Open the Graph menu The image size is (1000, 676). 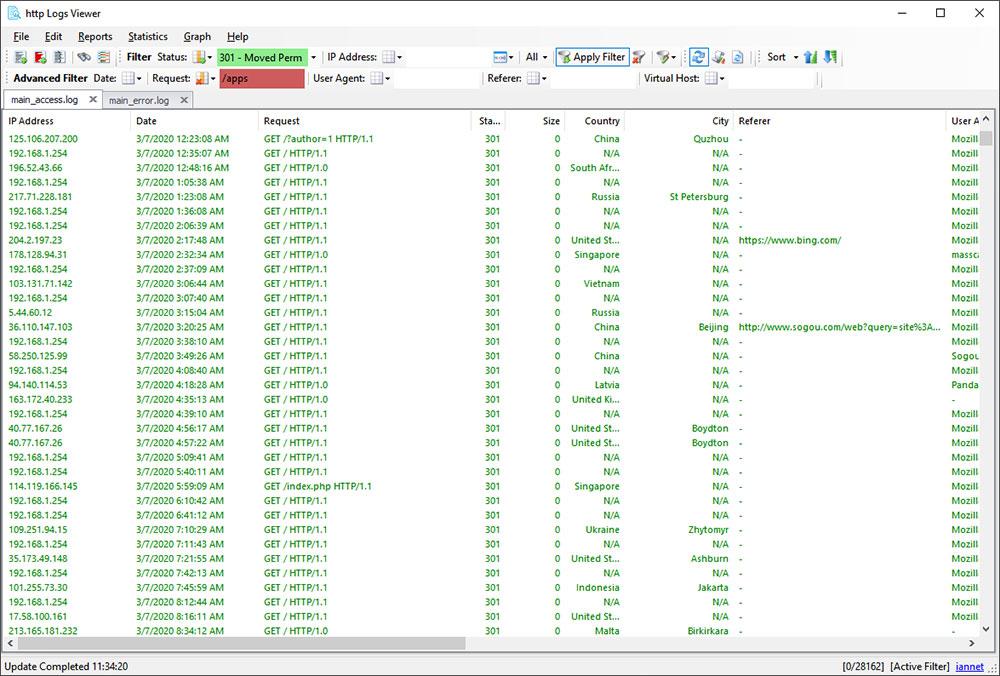pos(197,36)
